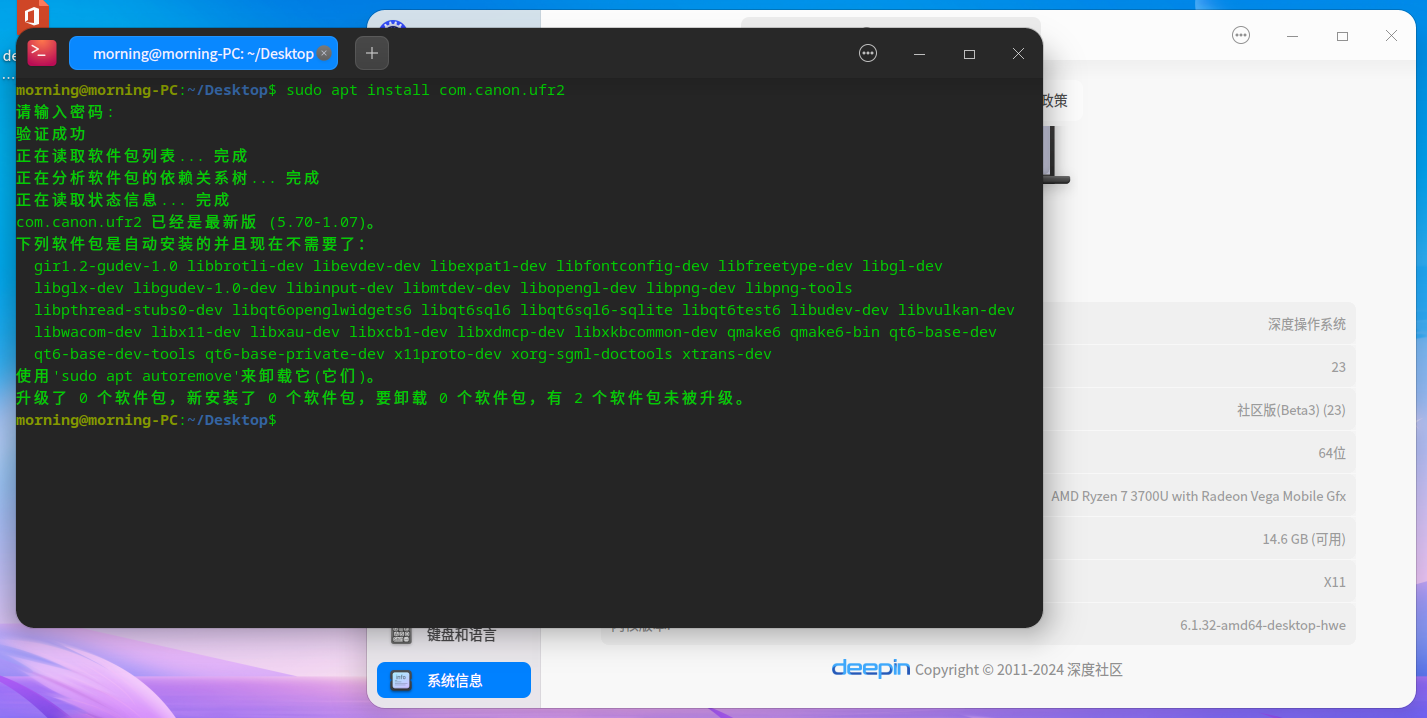This screenshot has height=718, width=1427.
Task: Click the last empty terminal prompt line
Action: pos(147,420)
